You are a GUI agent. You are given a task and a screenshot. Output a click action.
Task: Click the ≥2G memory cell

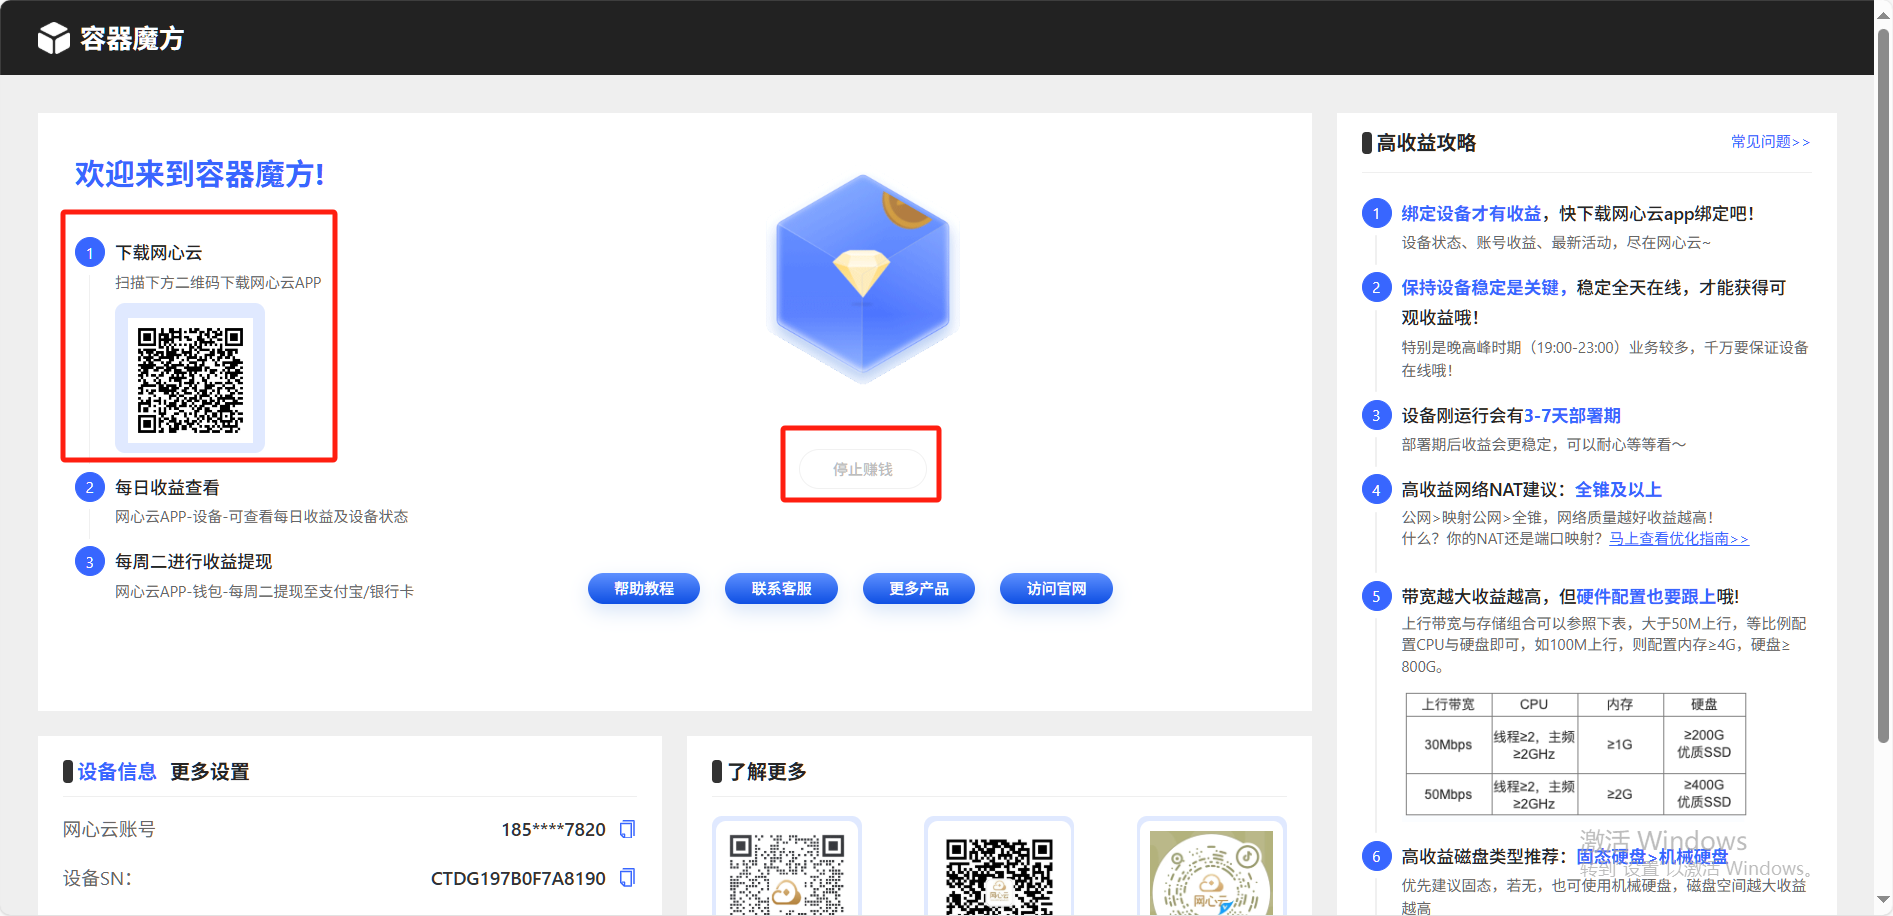pos(1620,794)
